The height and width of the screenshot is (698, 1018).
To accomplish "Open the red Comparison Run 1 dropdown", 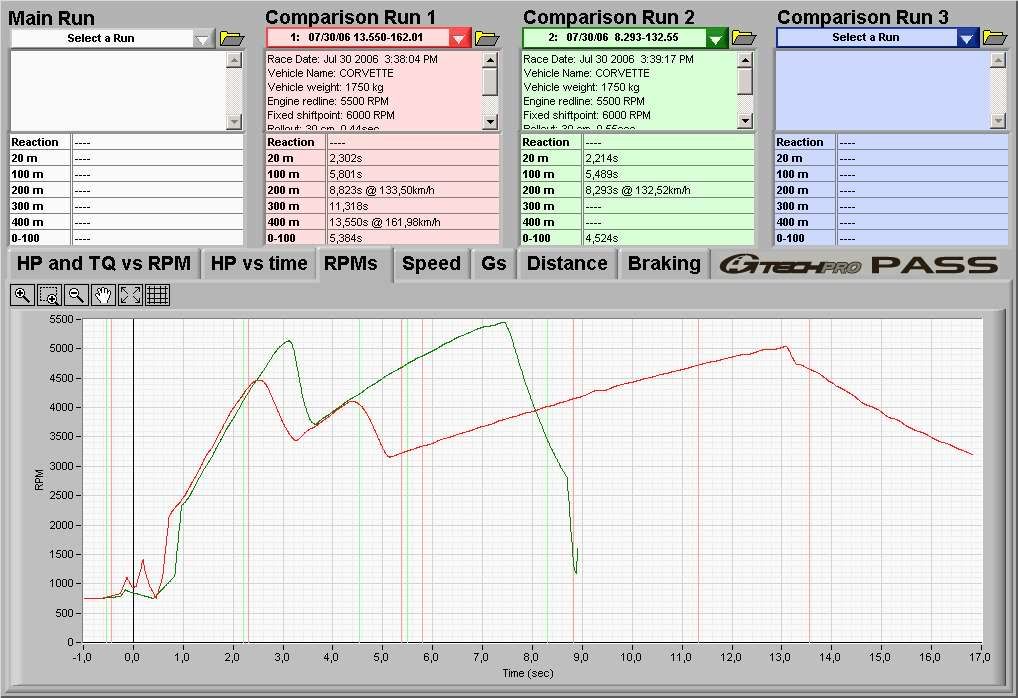I will coord(459,38).
